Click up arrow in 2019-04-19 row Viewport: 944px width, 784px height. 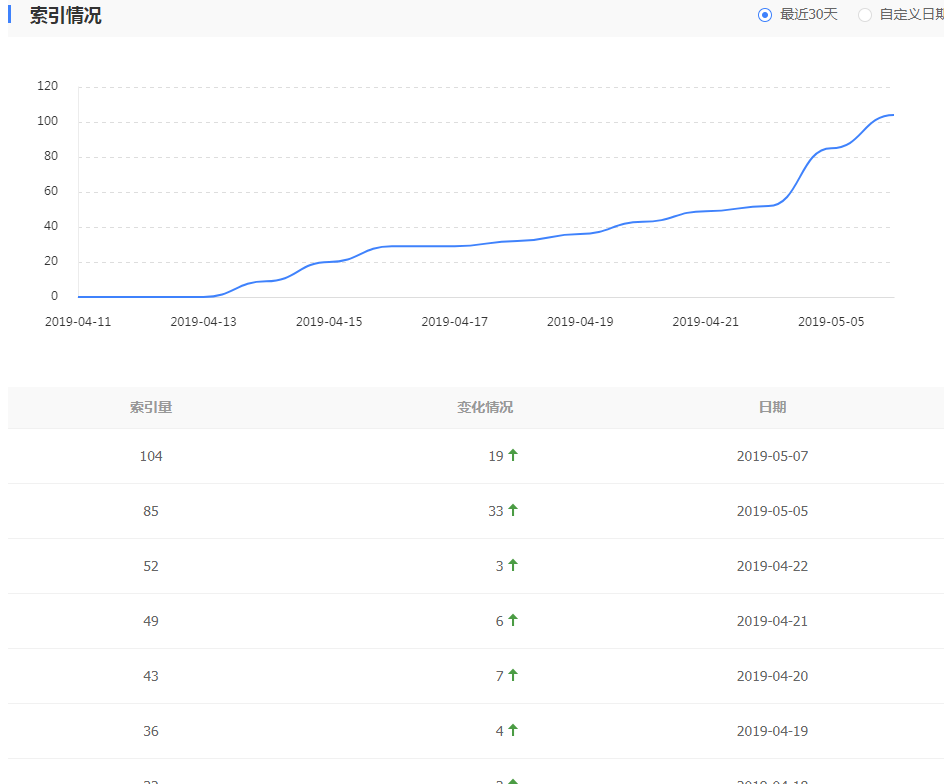[x=513, y=730]
